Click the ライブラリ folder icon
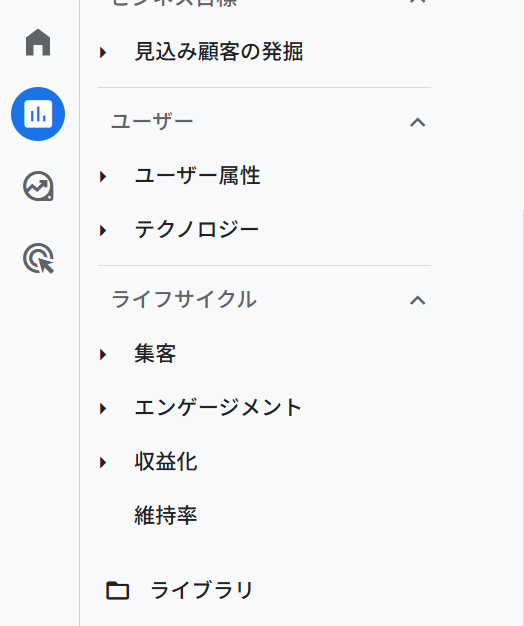524x626 pixels. 118,590
